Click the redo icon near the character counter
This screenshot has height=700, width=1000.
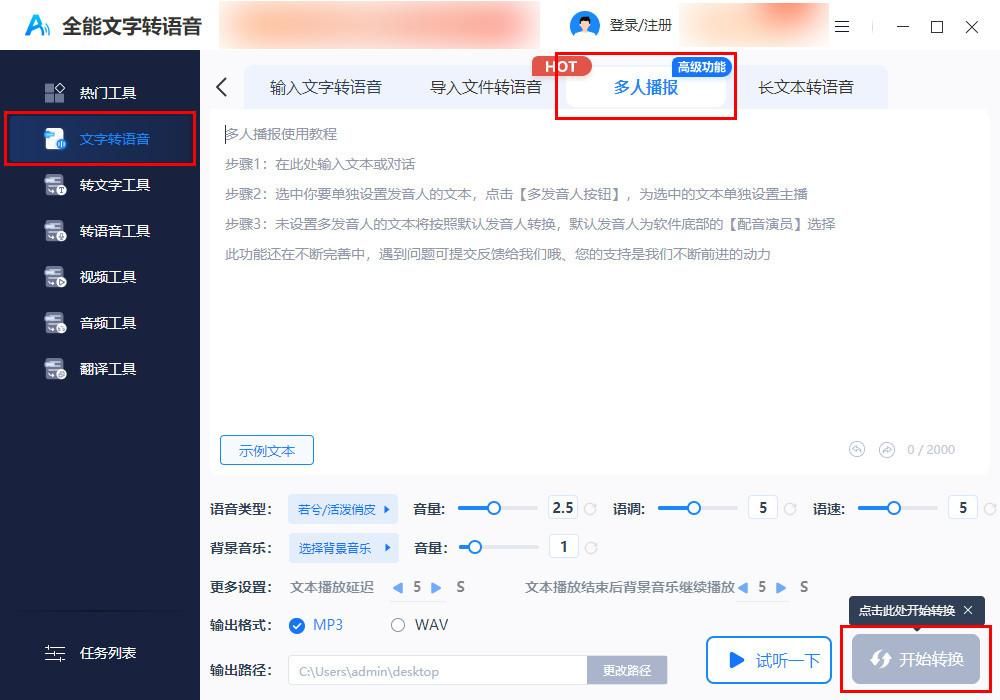pyautogui.click(x=886, y=449)
